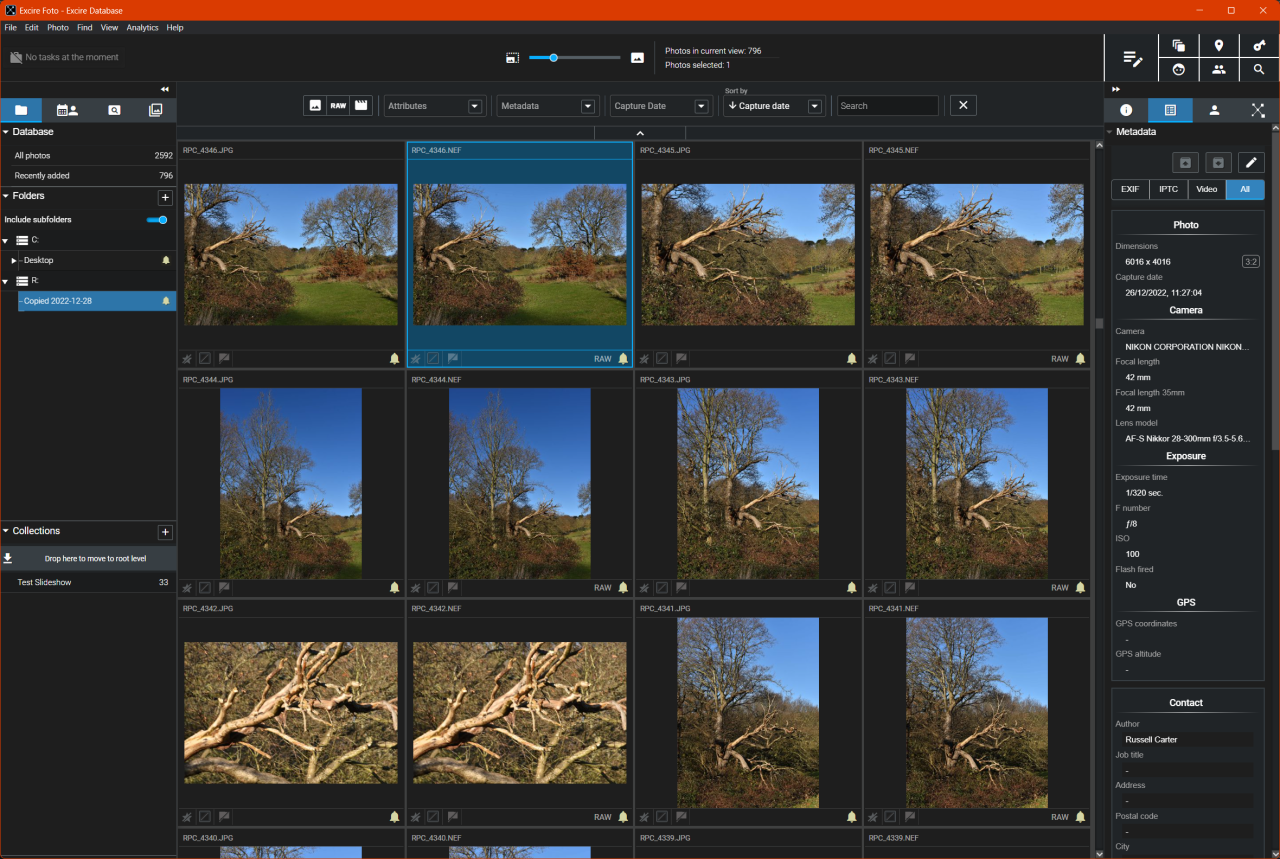1280x859 pixels.
Task: Click the Author field Russell Carter
Action: (x=1184, y=739)
